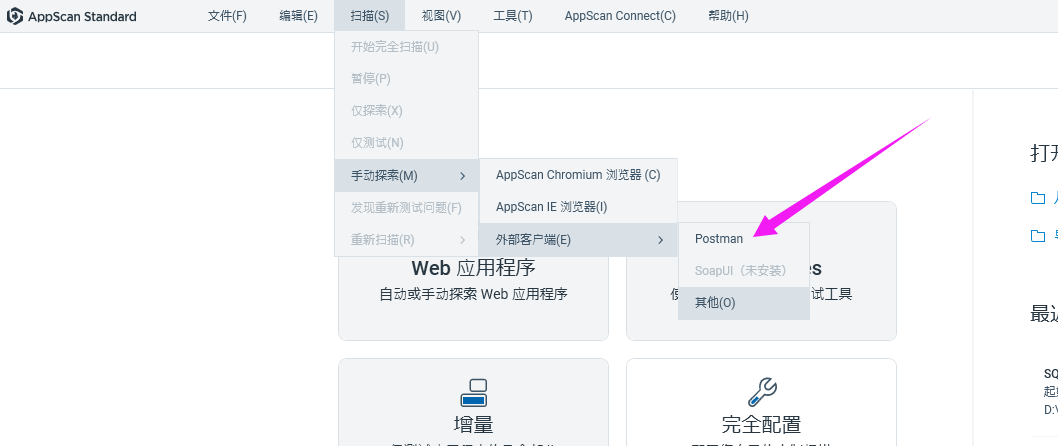1058x446 pixels.
Task: Open the 工具(T) menu
Action: point(512,16)
